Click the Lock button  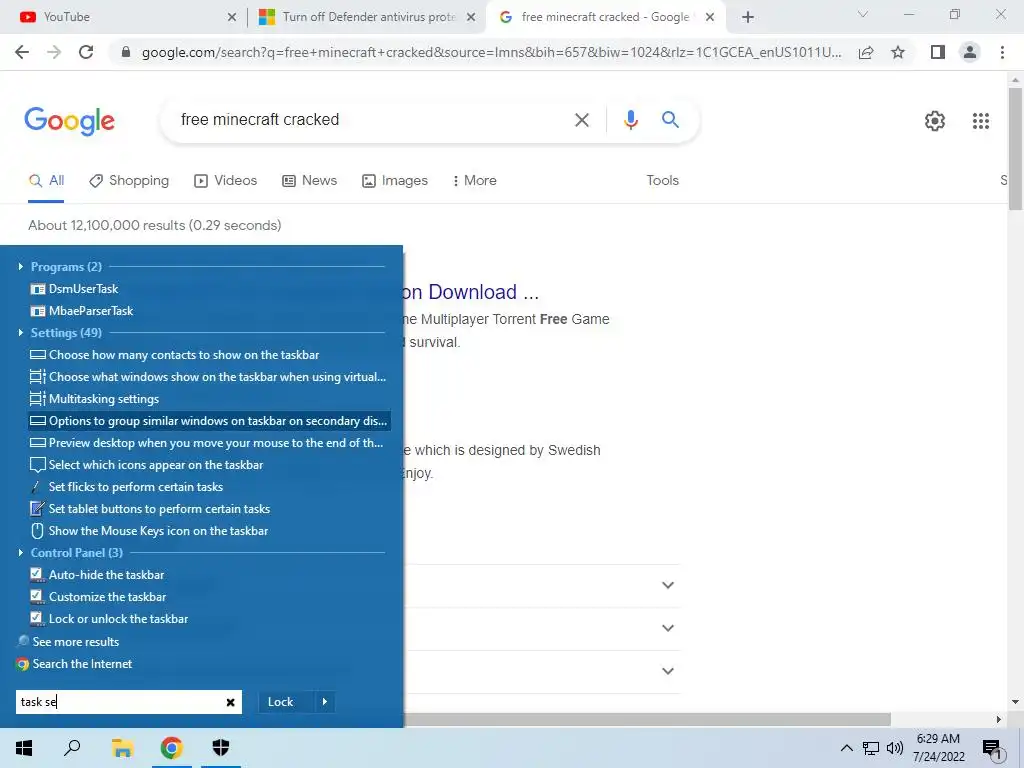pos(281,702)
